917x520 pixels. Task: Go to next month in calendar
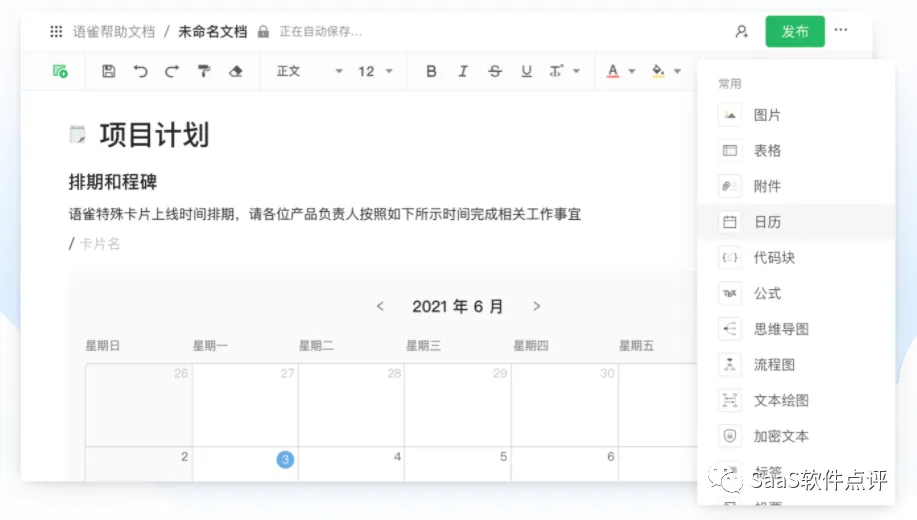click(537, 307)
